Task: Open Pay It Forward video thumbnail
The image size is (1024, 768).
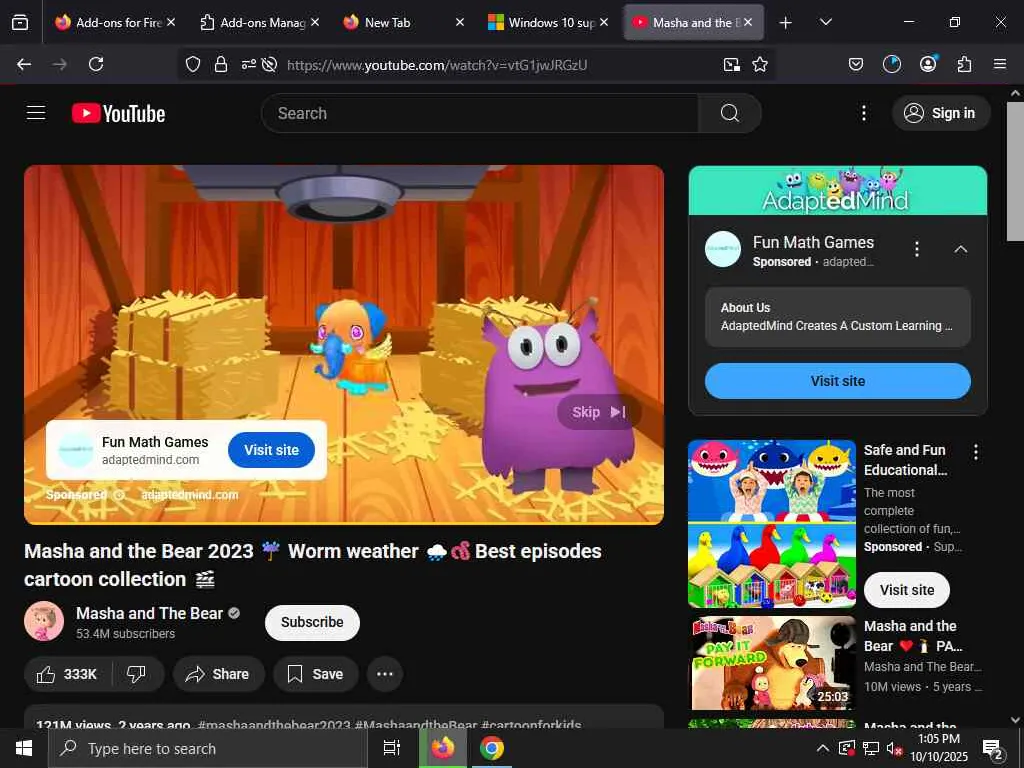Action: (772, 663)
